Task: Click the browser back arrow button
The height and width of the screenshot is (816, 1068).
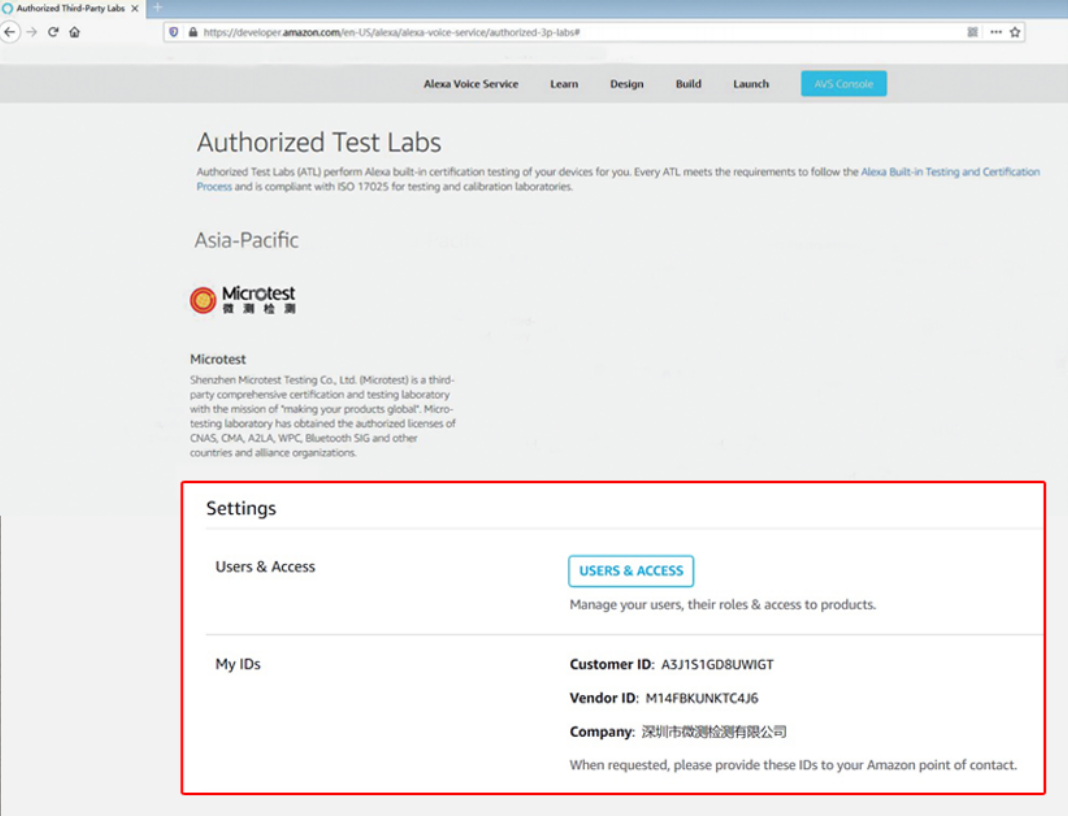Action: coord(10,32)
